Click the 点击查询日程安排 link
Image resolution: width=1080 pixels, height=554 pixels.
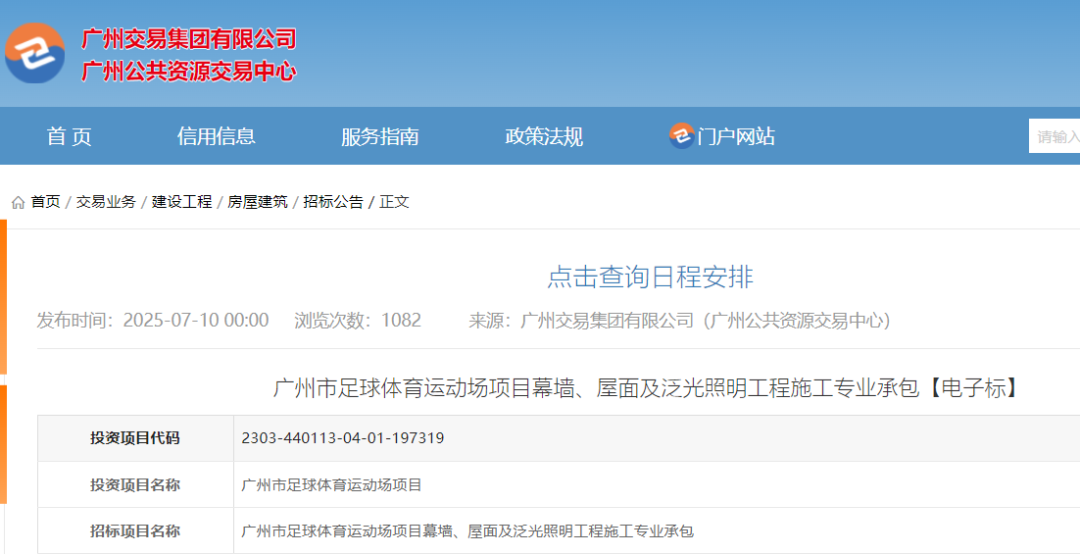tap(650, 277)
